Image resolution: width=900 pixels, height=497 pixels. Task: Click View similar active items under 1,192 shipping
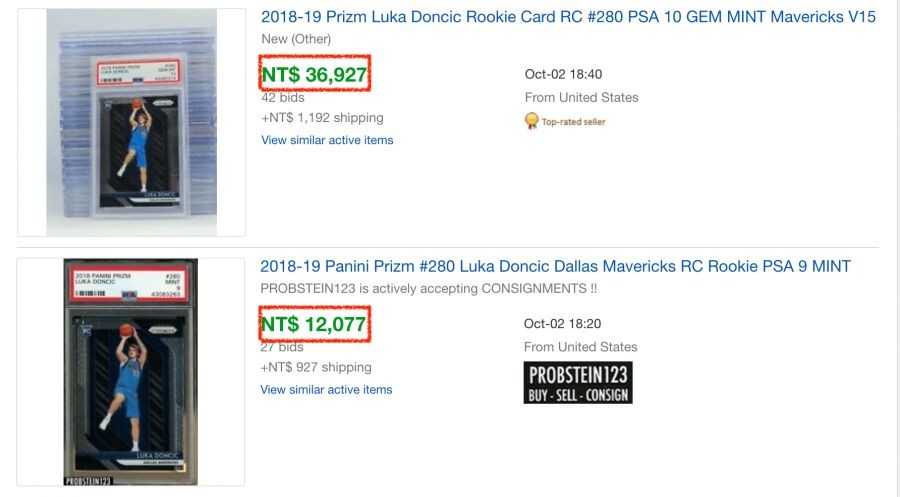click(x=327, y=140)
